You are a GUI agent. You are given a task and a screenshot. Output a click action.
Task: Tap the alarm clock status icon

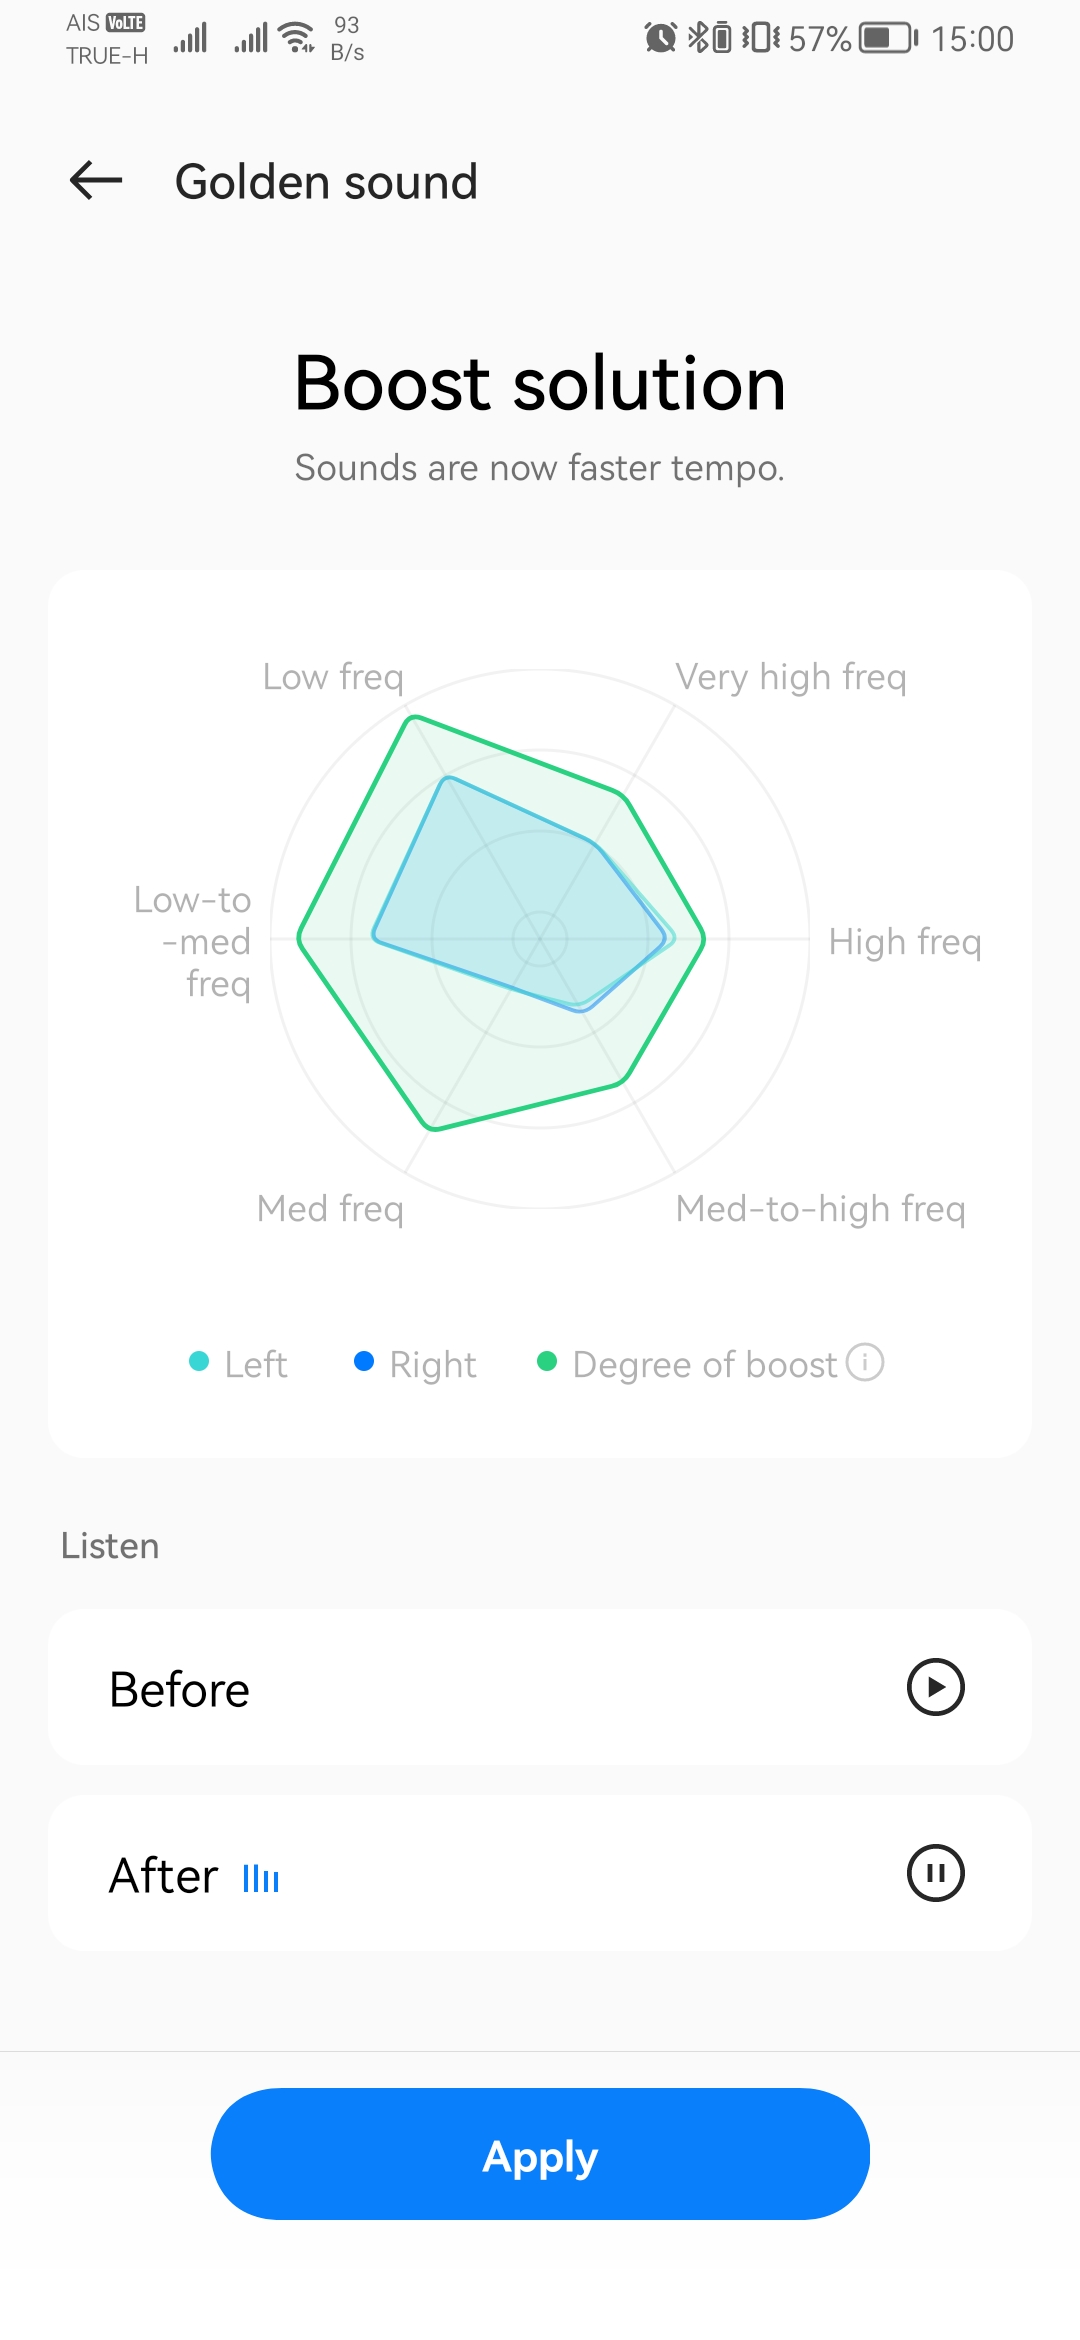tap(660, 39)
